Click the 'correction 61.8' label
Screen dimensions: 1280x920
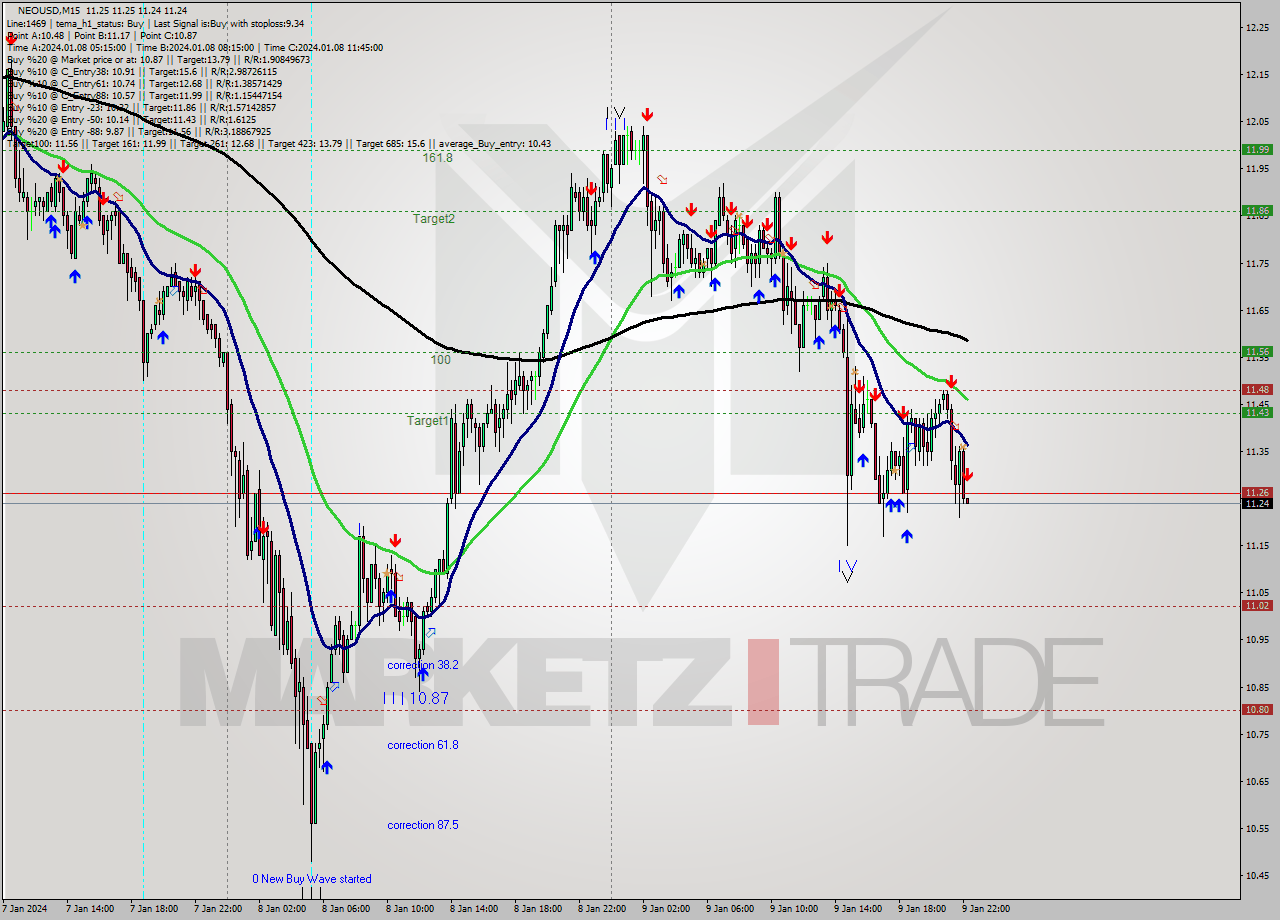(423, 745)
